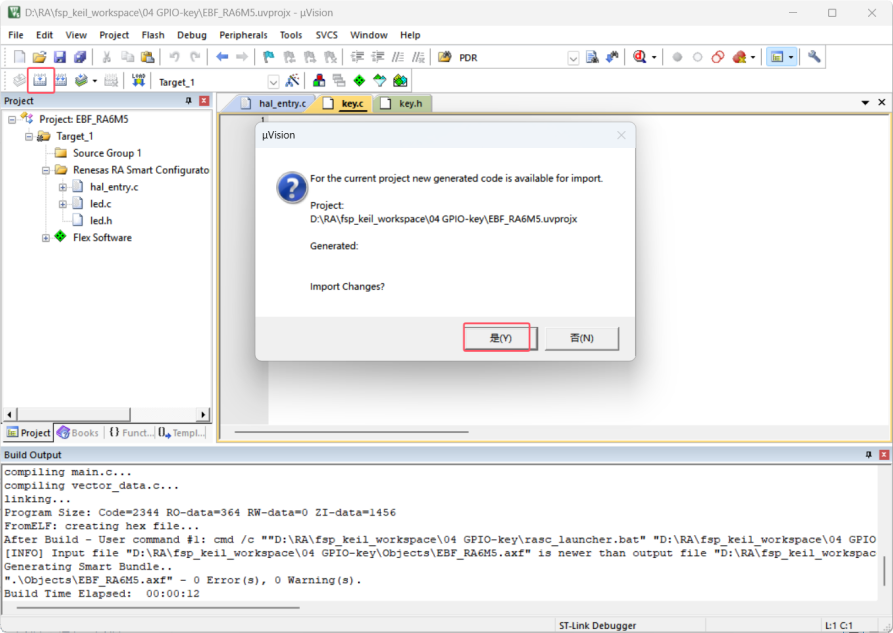Open the Project menu

114,35
